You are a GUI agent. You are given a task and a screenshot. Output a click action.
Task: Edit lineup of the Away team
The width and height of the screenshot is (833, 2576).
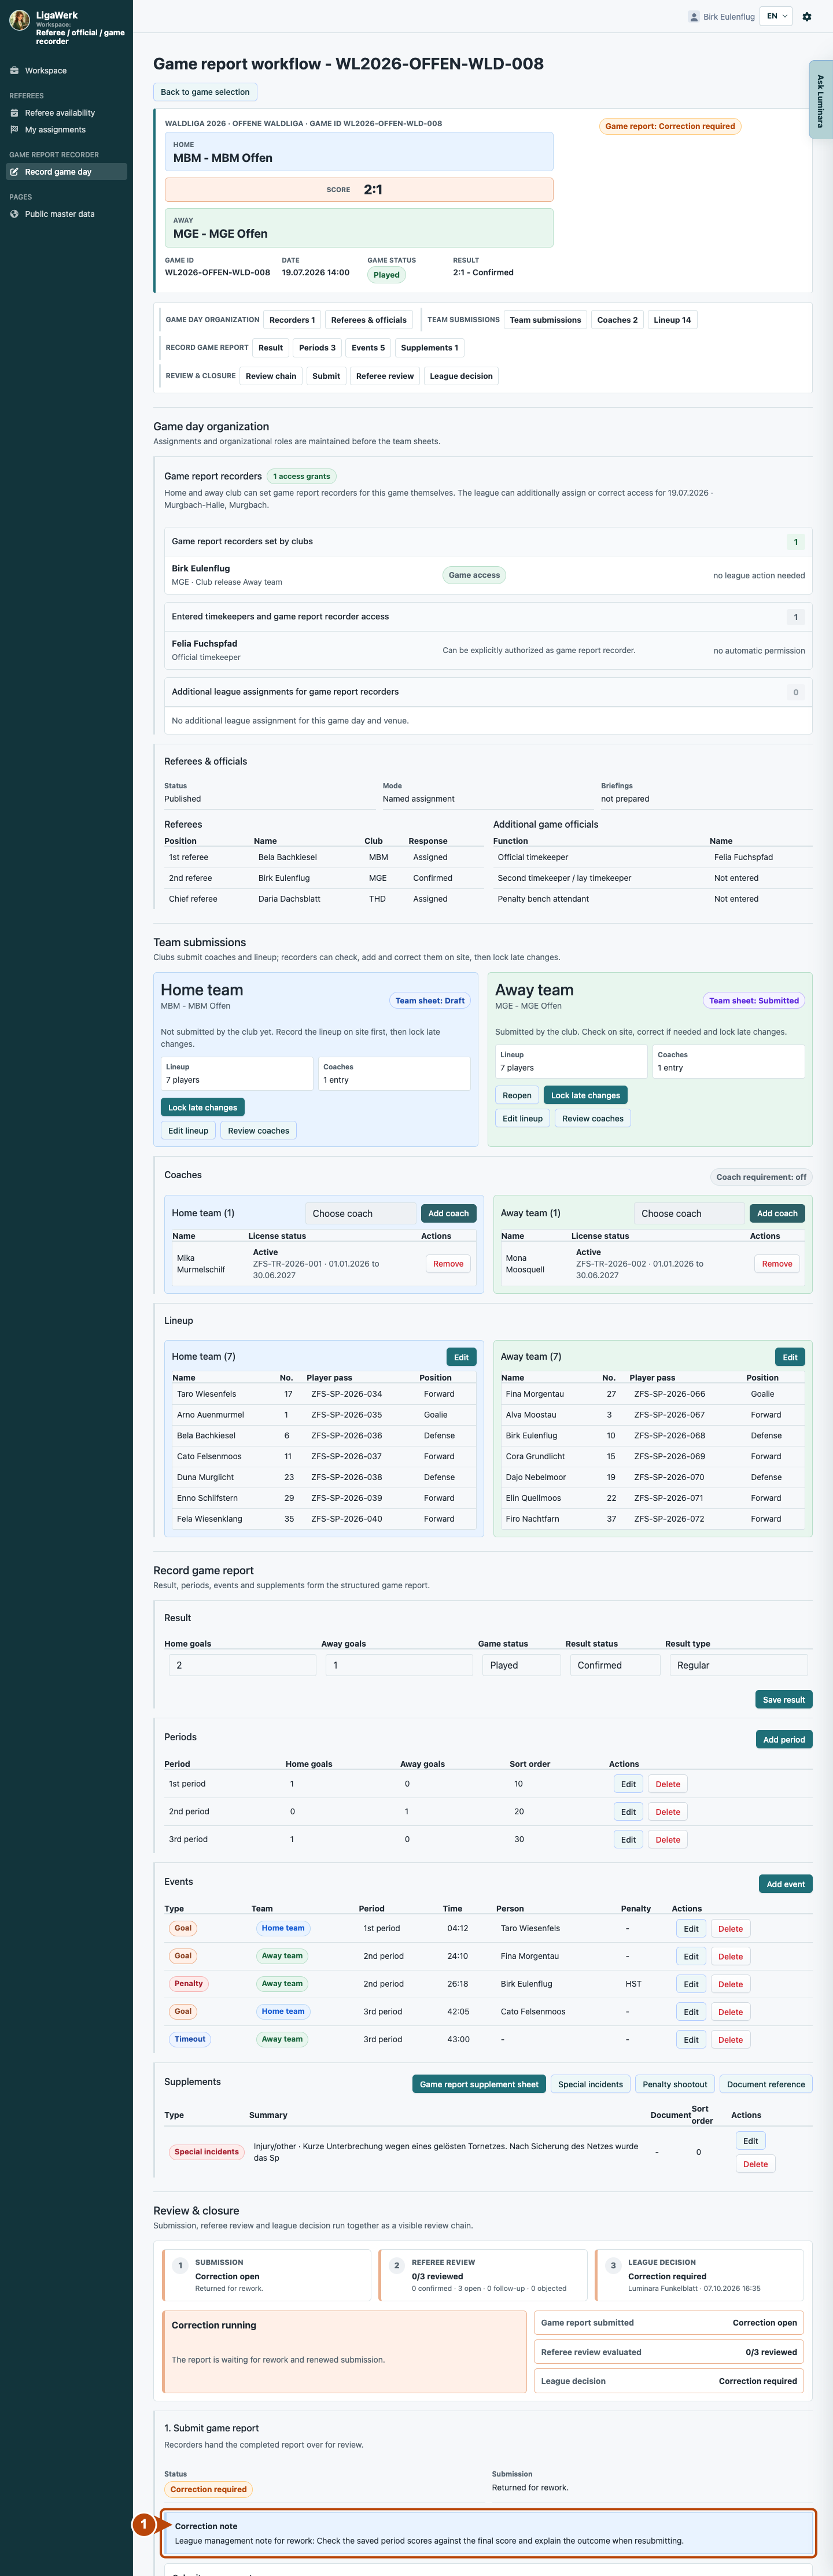click(x=523, y=1118)
